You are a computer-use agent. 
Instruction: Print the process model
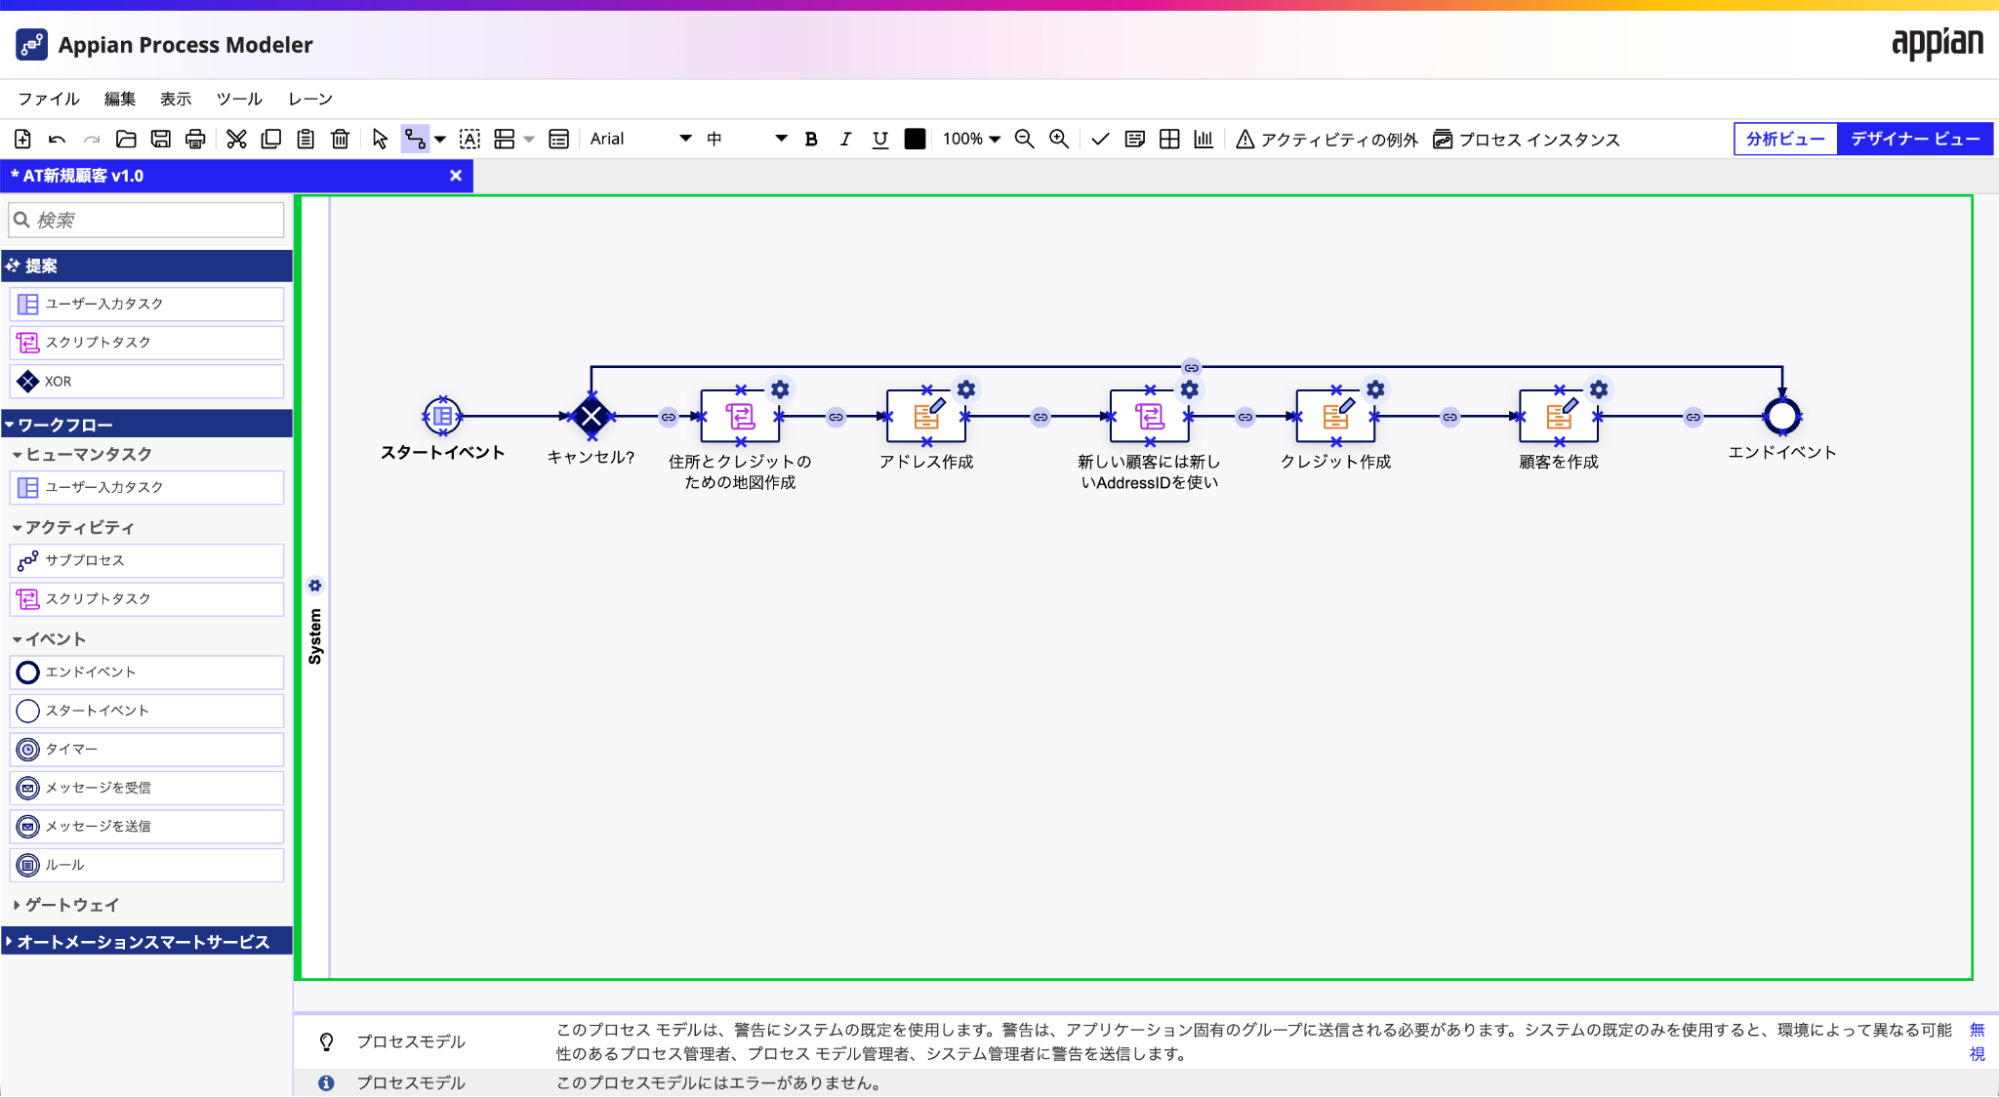(195, 139)
